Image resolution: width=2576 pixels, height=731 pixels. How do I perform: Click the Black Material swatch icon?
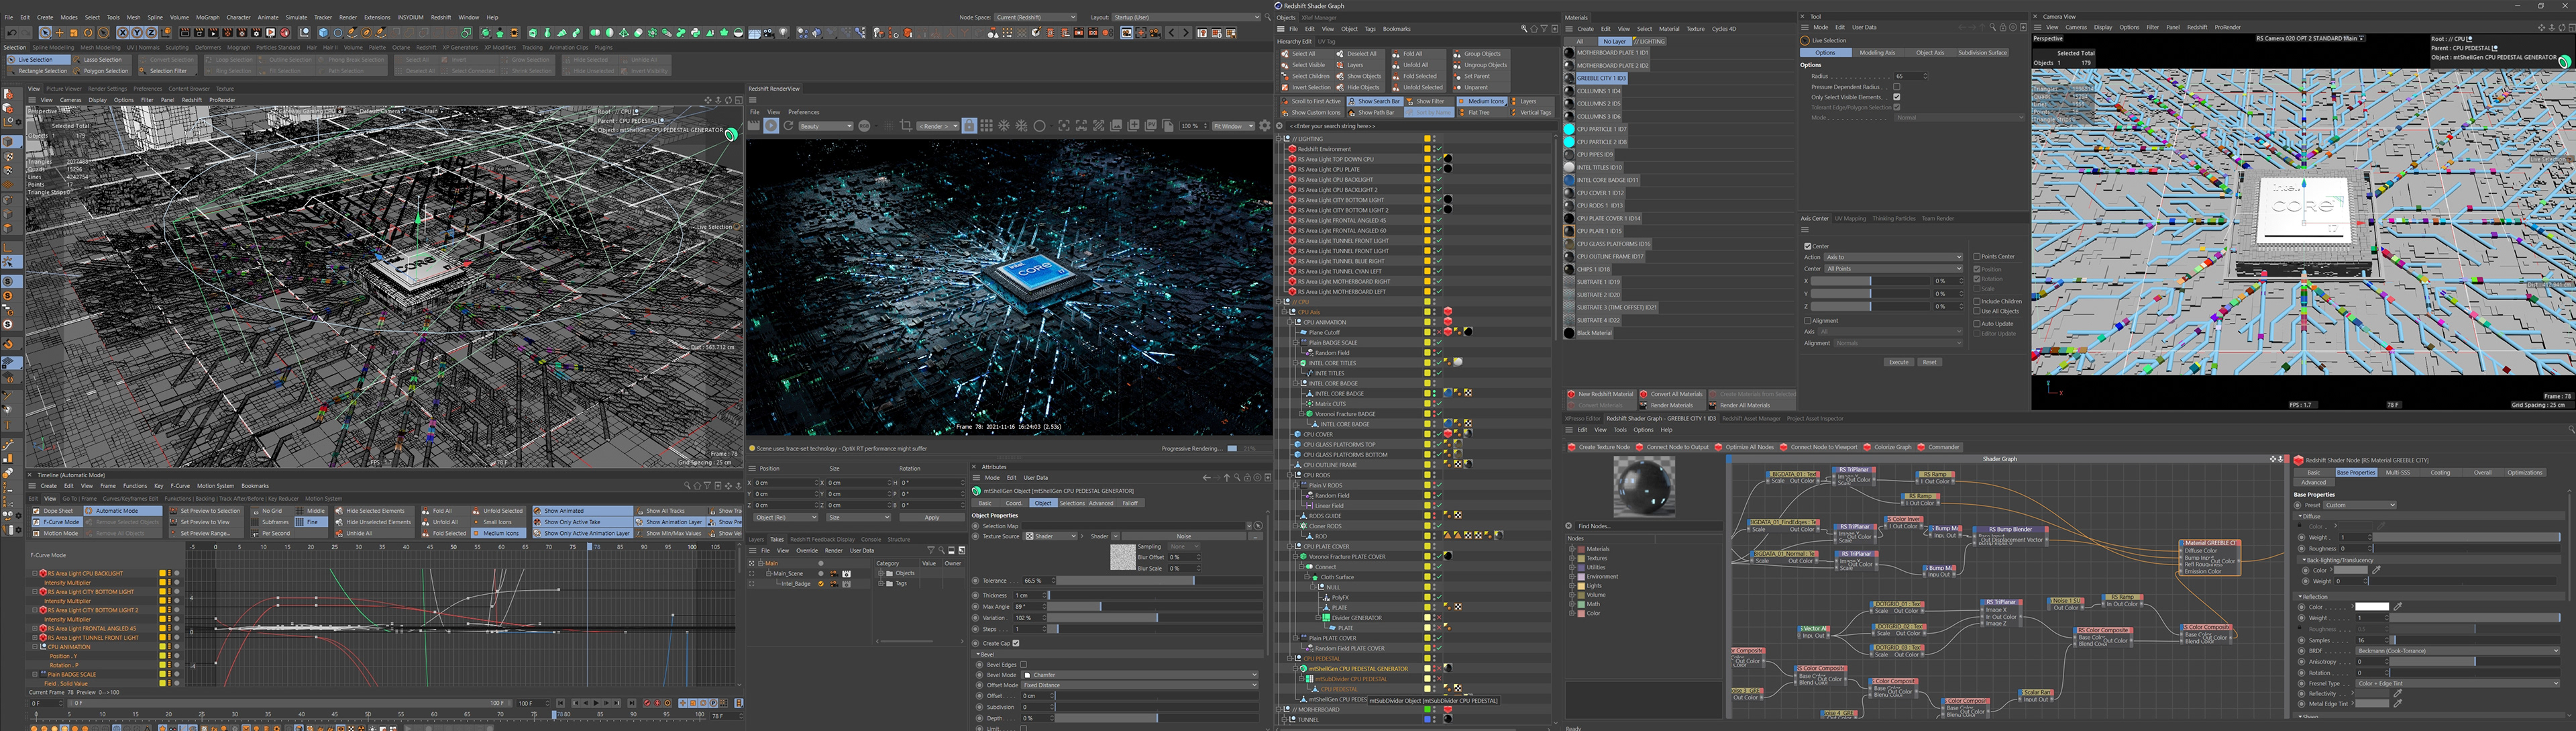tap(1569, 333)
